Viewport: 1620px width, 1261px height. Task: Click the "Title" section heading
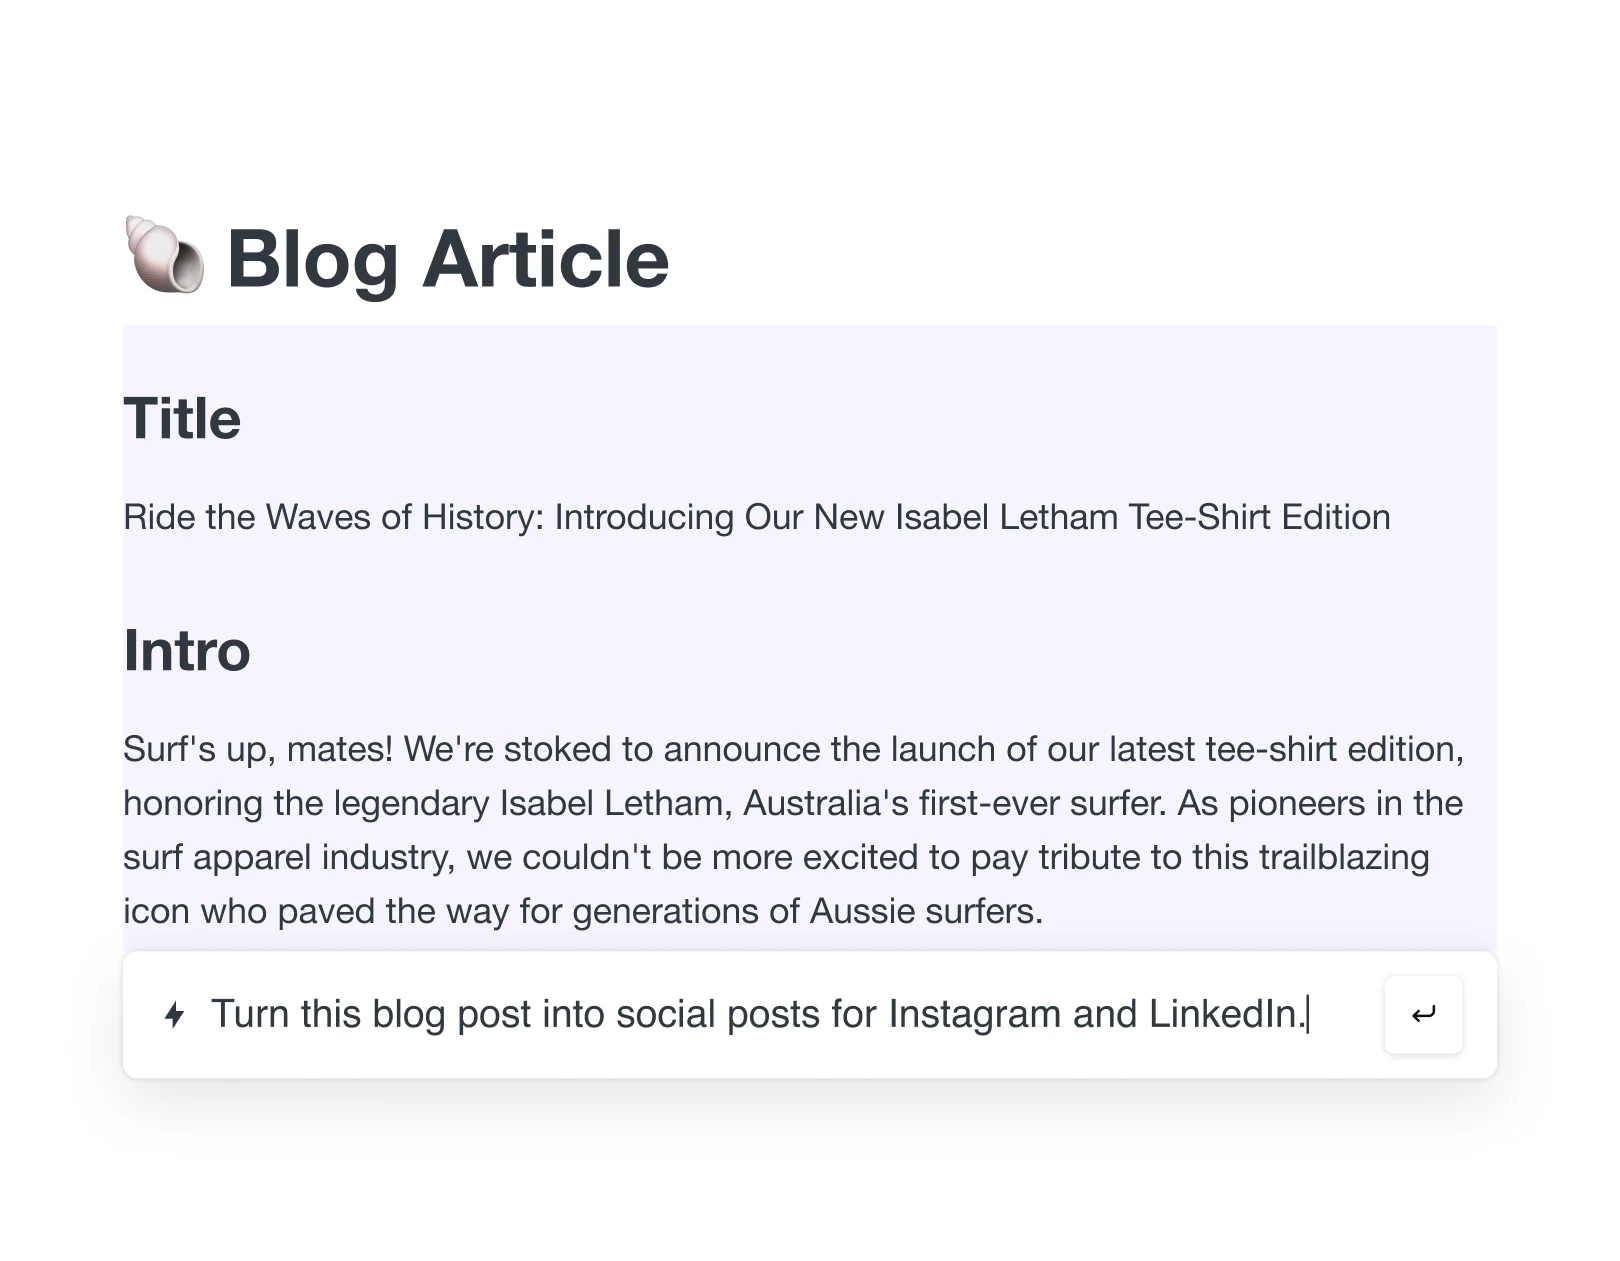[182, 418]
